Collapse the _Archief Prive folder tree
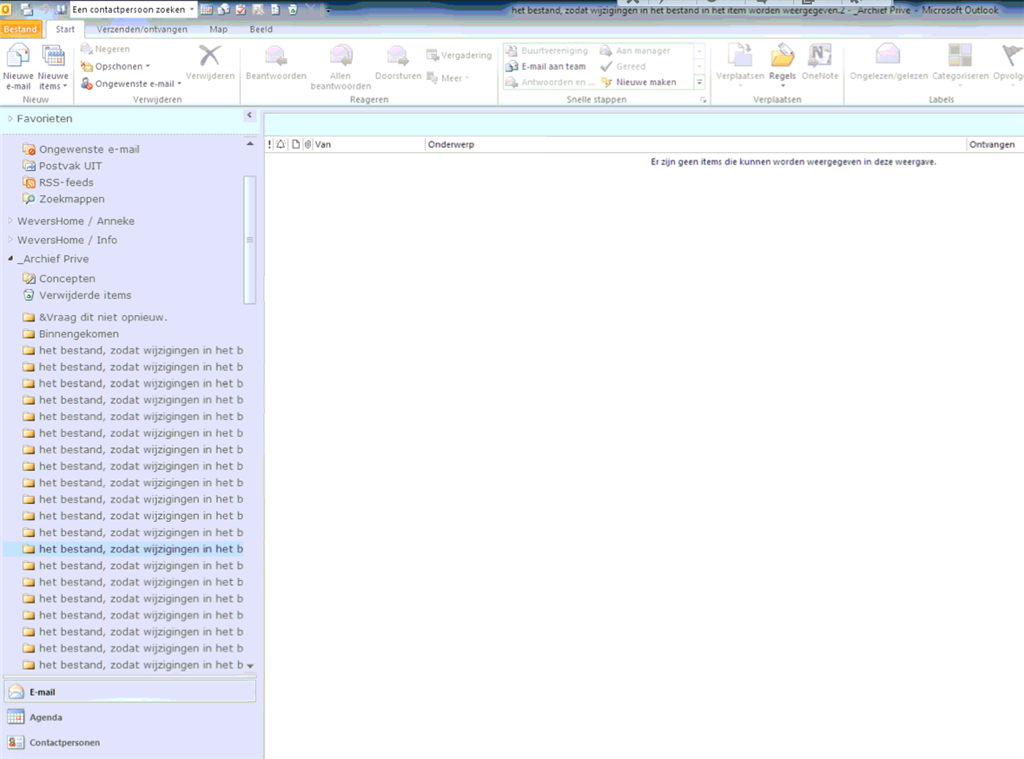The image size is (1024, 759). click(10, 259)
